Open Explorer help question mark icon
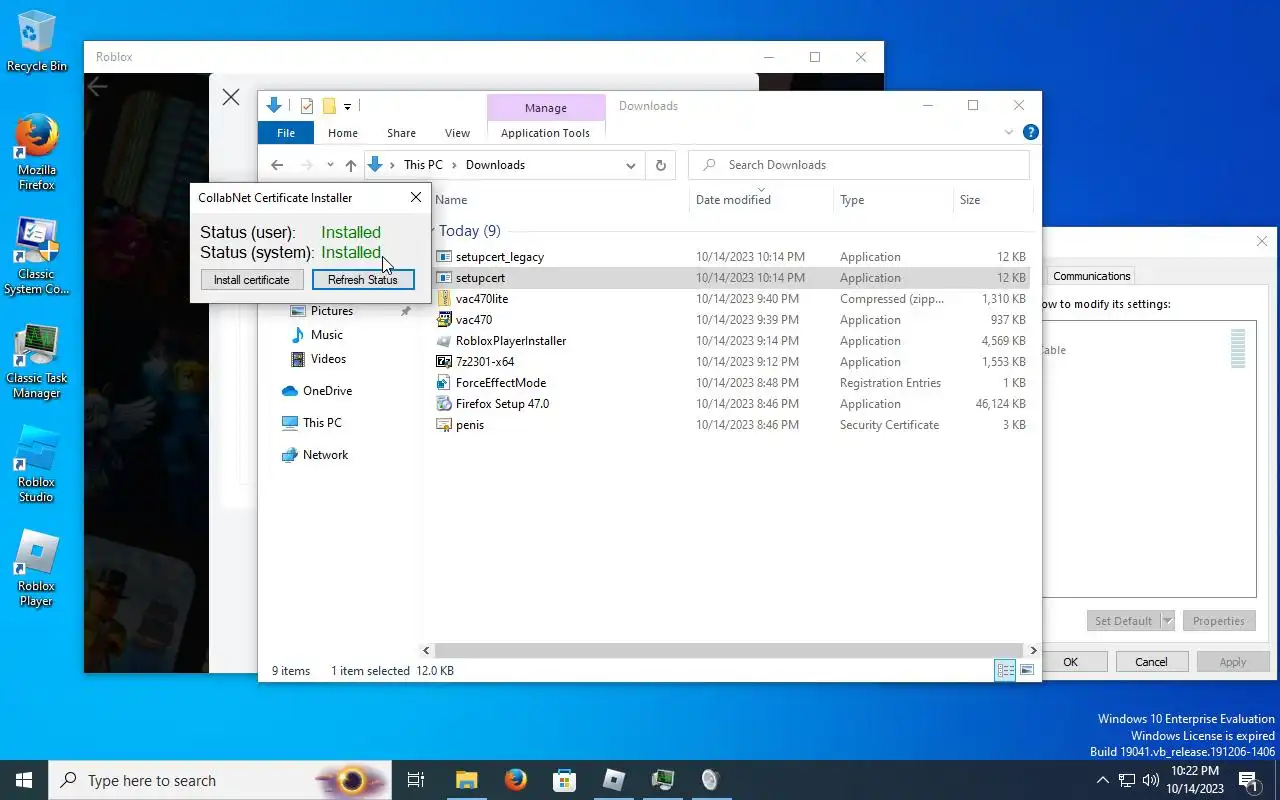 pos(1031,132)
